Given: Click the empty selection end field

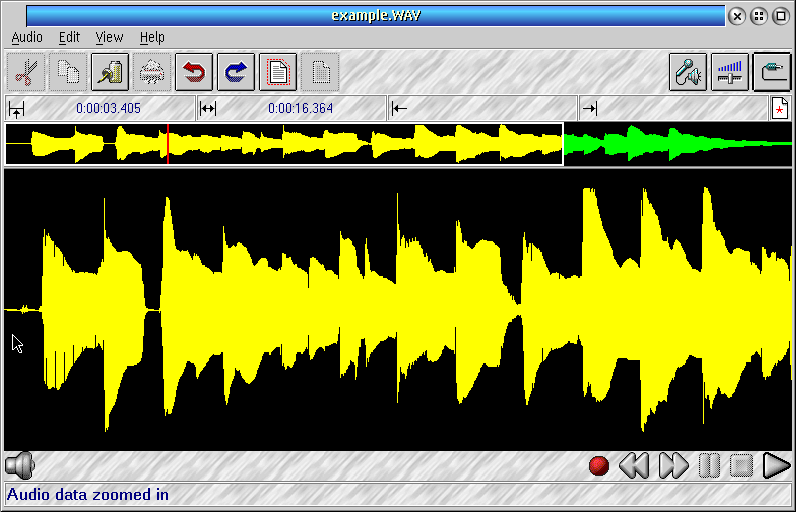Looking at the screenshot, I should pyautogui.click(x=674, y=108).
